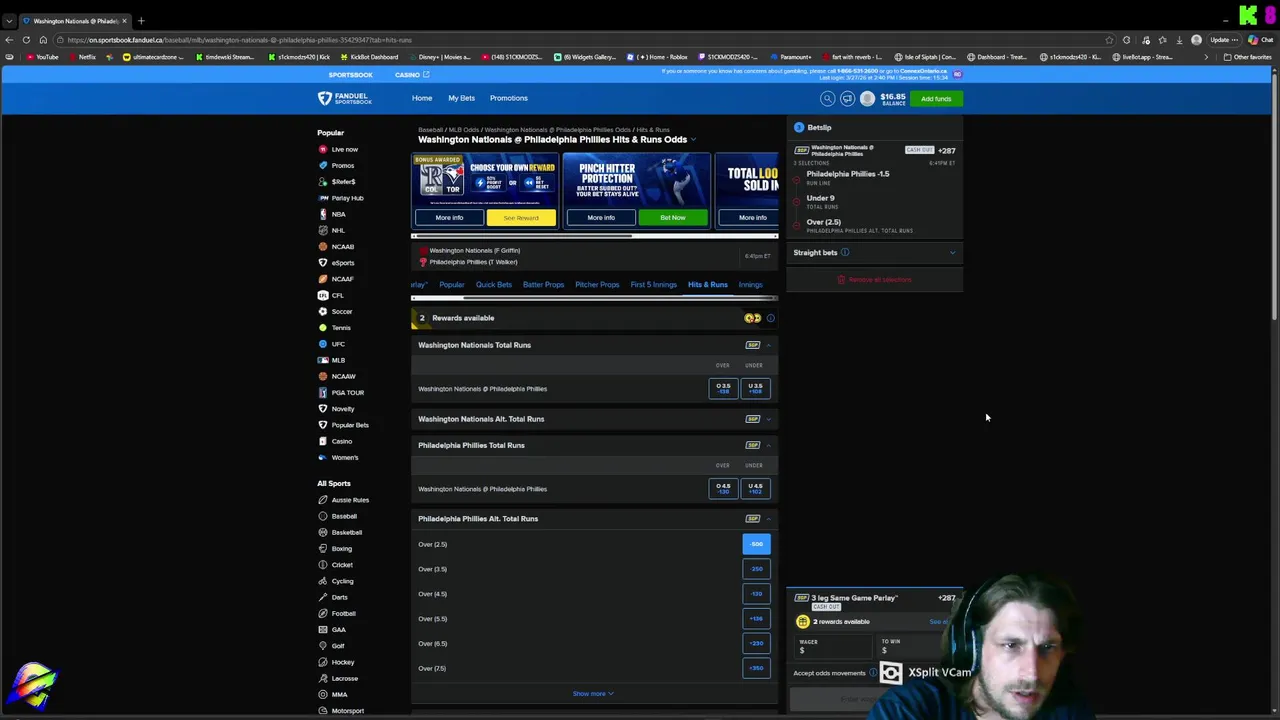The image size is (1280, 720).
Task: Select the Hits & Runs tab
Action: pyautogui.click(x=707, y=285)
